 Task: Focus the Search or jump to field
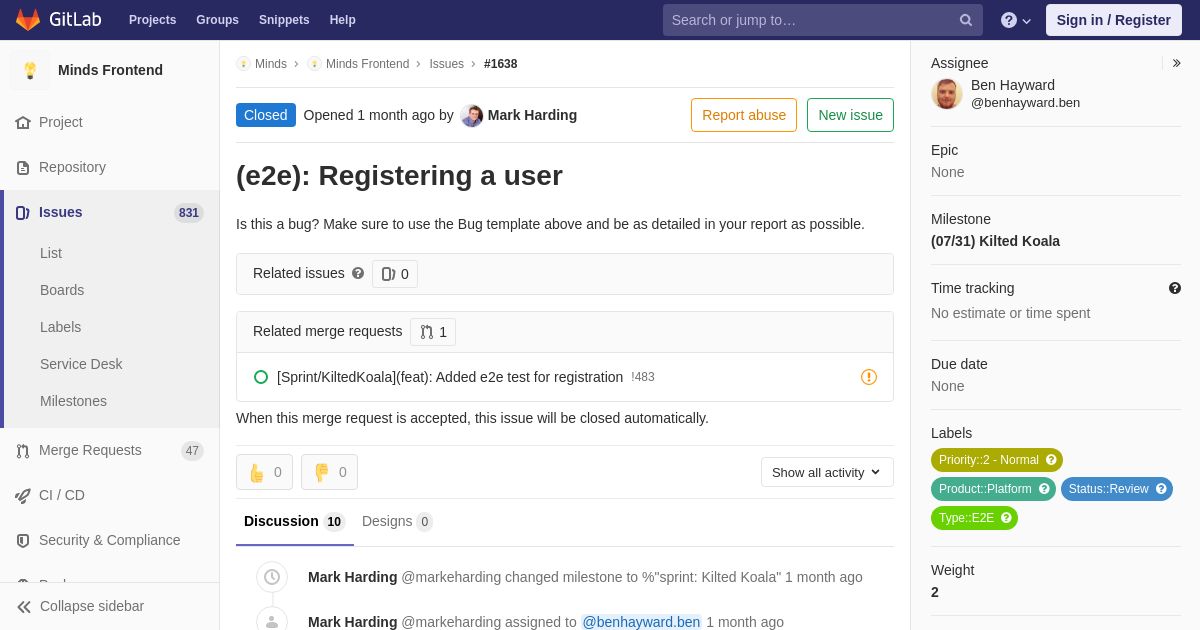823,20
